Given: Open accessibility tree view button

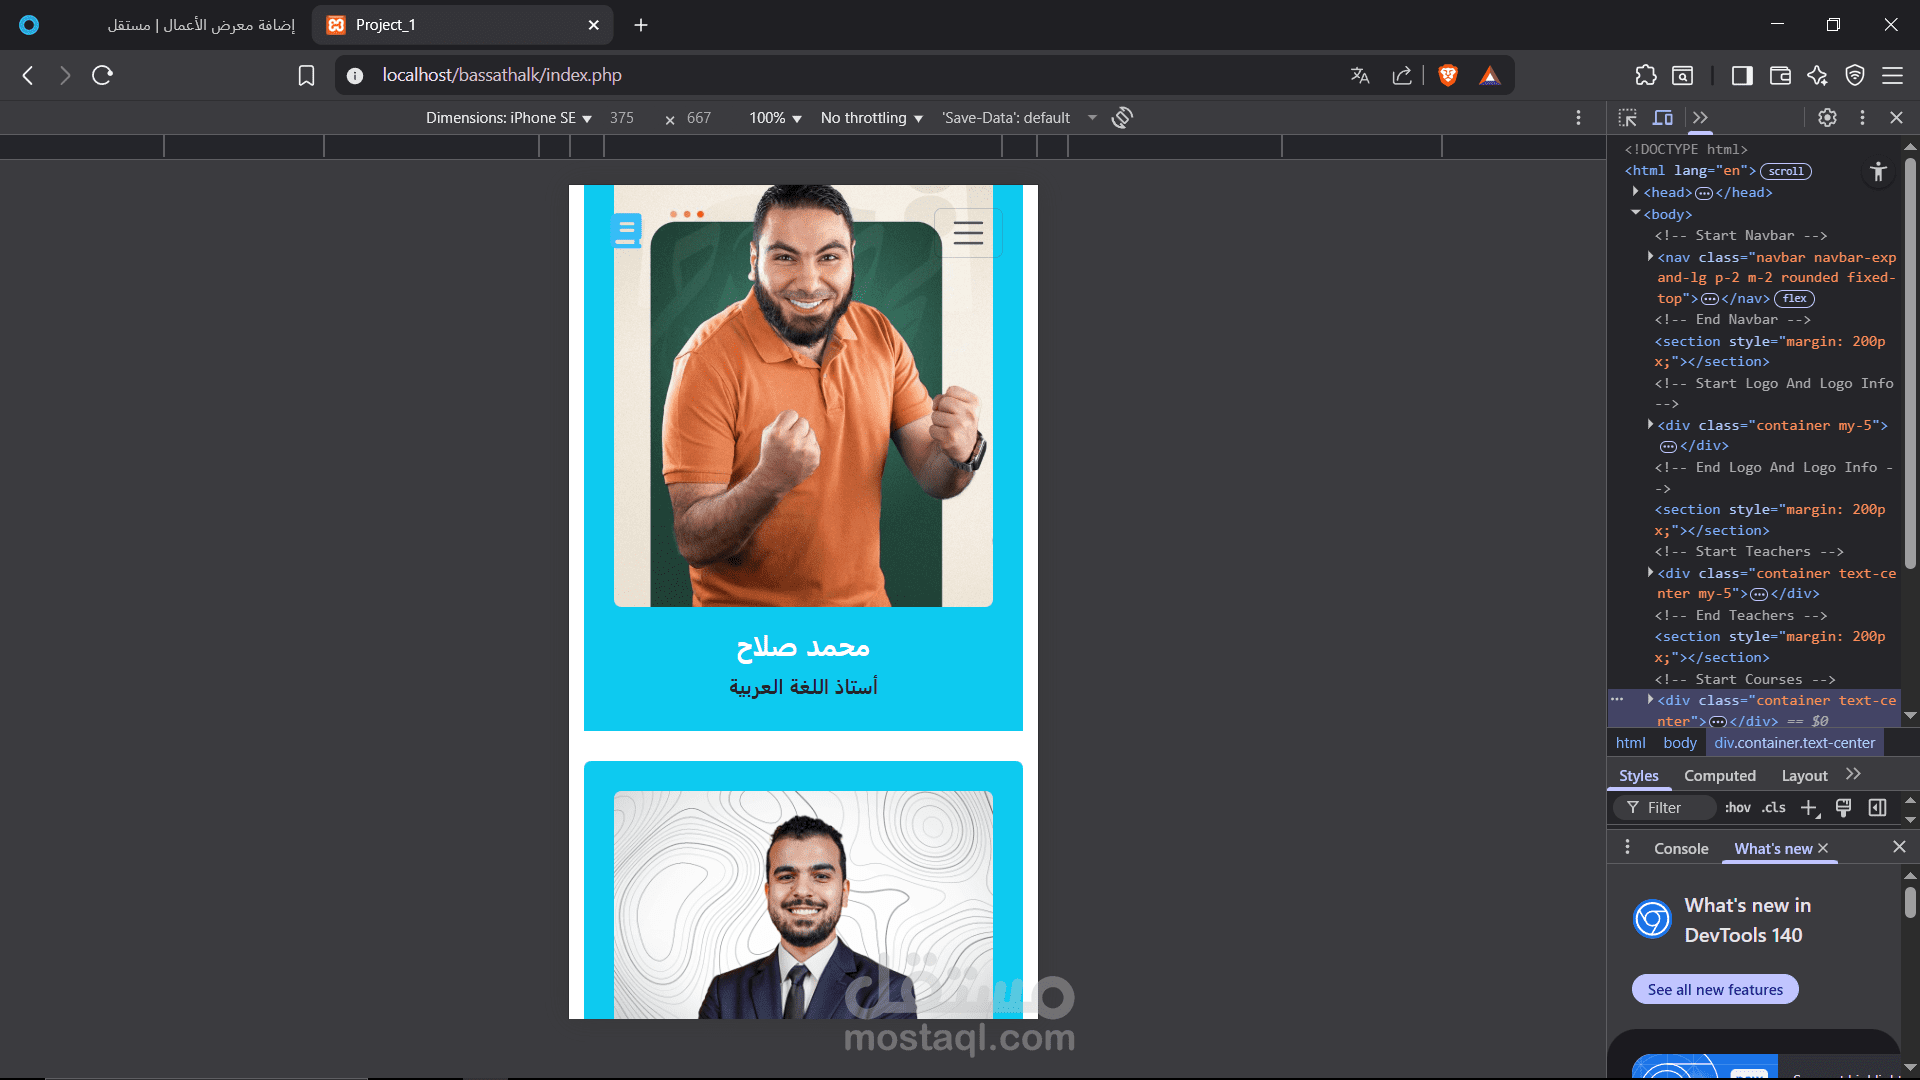Looking at the screenshot, I should 1878,172.
